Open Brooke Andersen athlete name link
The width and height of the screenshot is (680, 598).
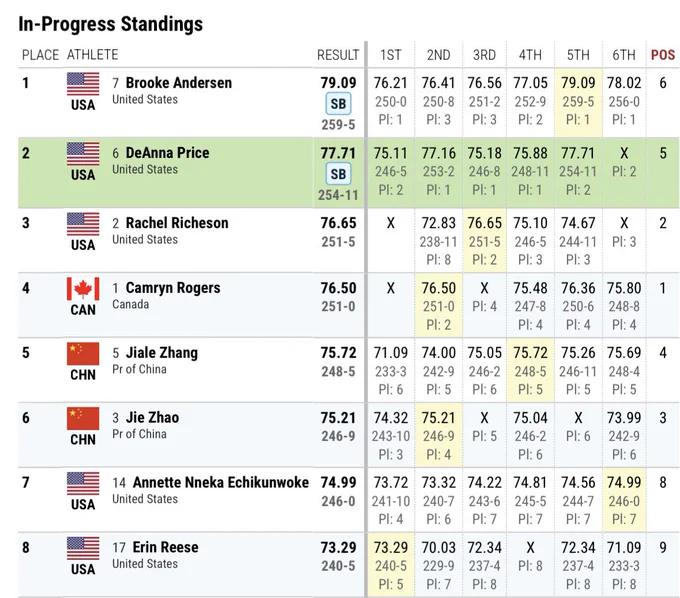pyautogui.click(x=179, y=82)
